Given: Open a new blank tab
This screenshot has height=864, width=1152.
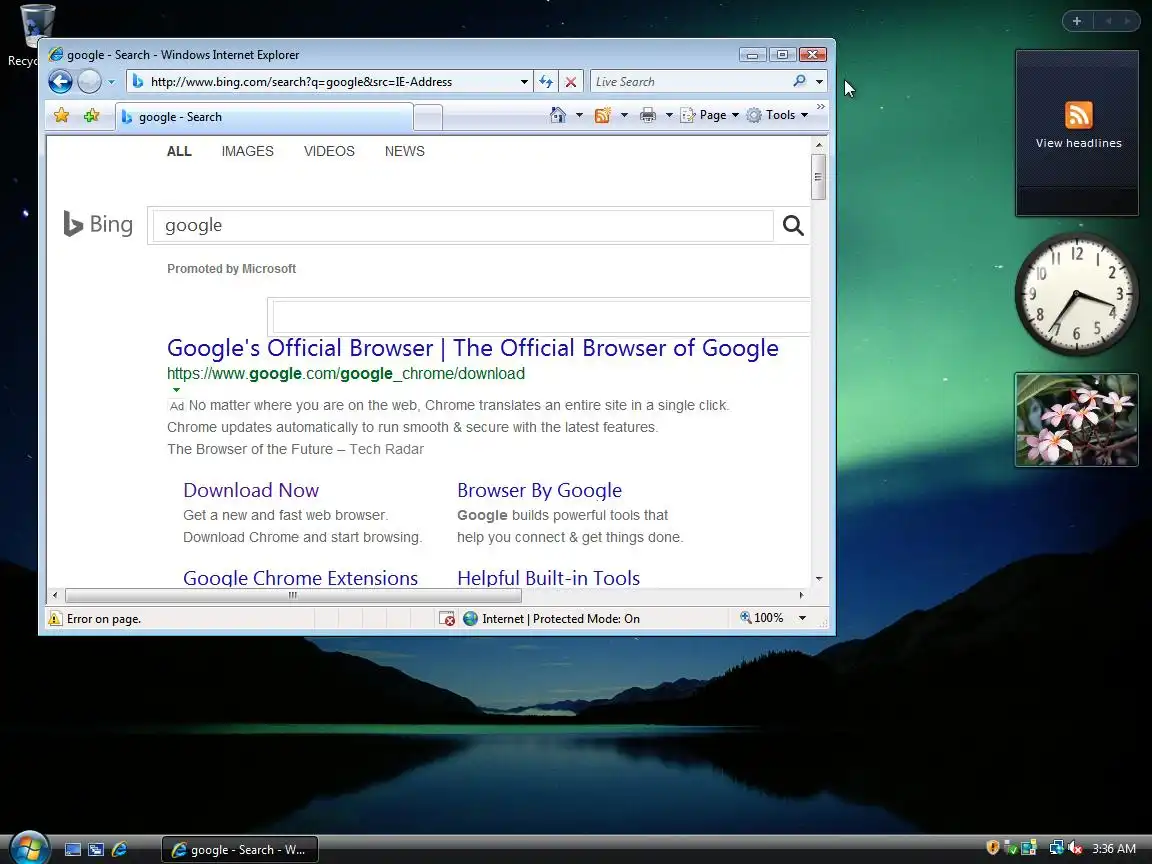Looking at the screenshot, I should pos(428,118).
